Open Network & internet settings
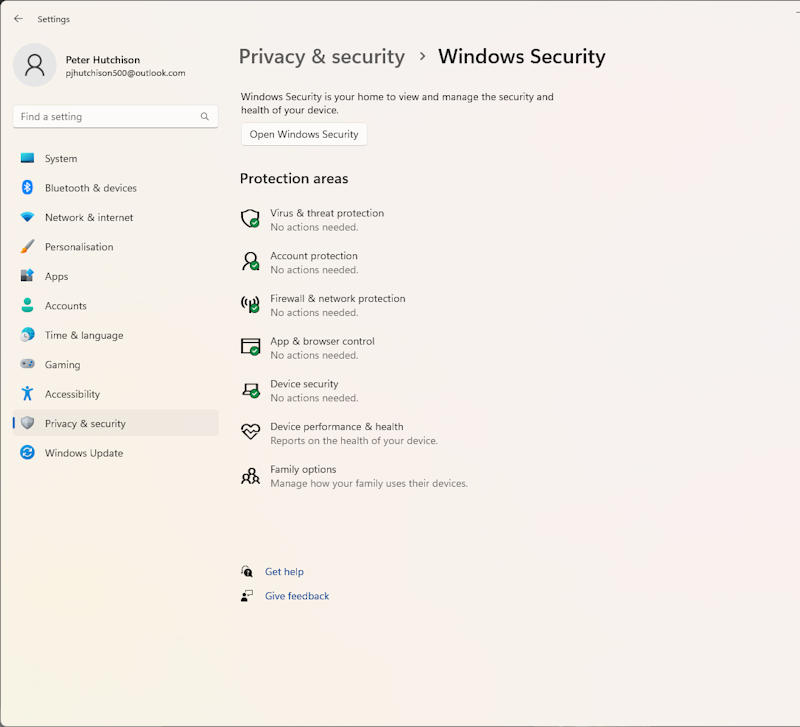 click(x=88, y=218)
